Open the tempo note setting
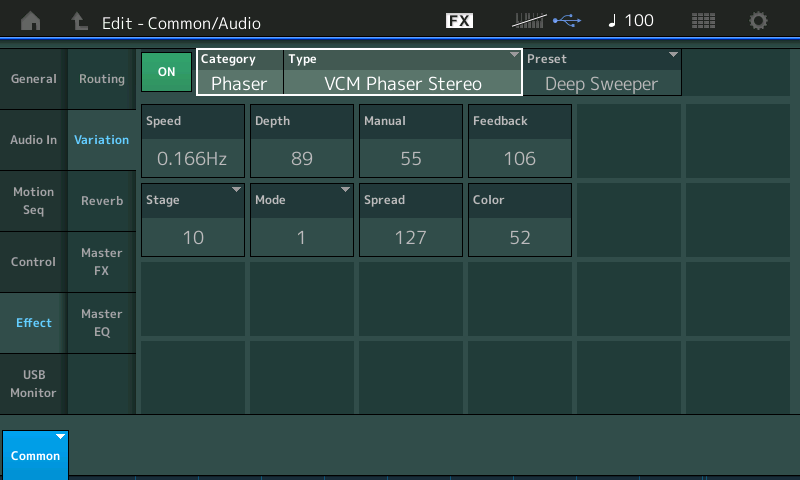This screenshot has width=800, height=480. point(631,21)
